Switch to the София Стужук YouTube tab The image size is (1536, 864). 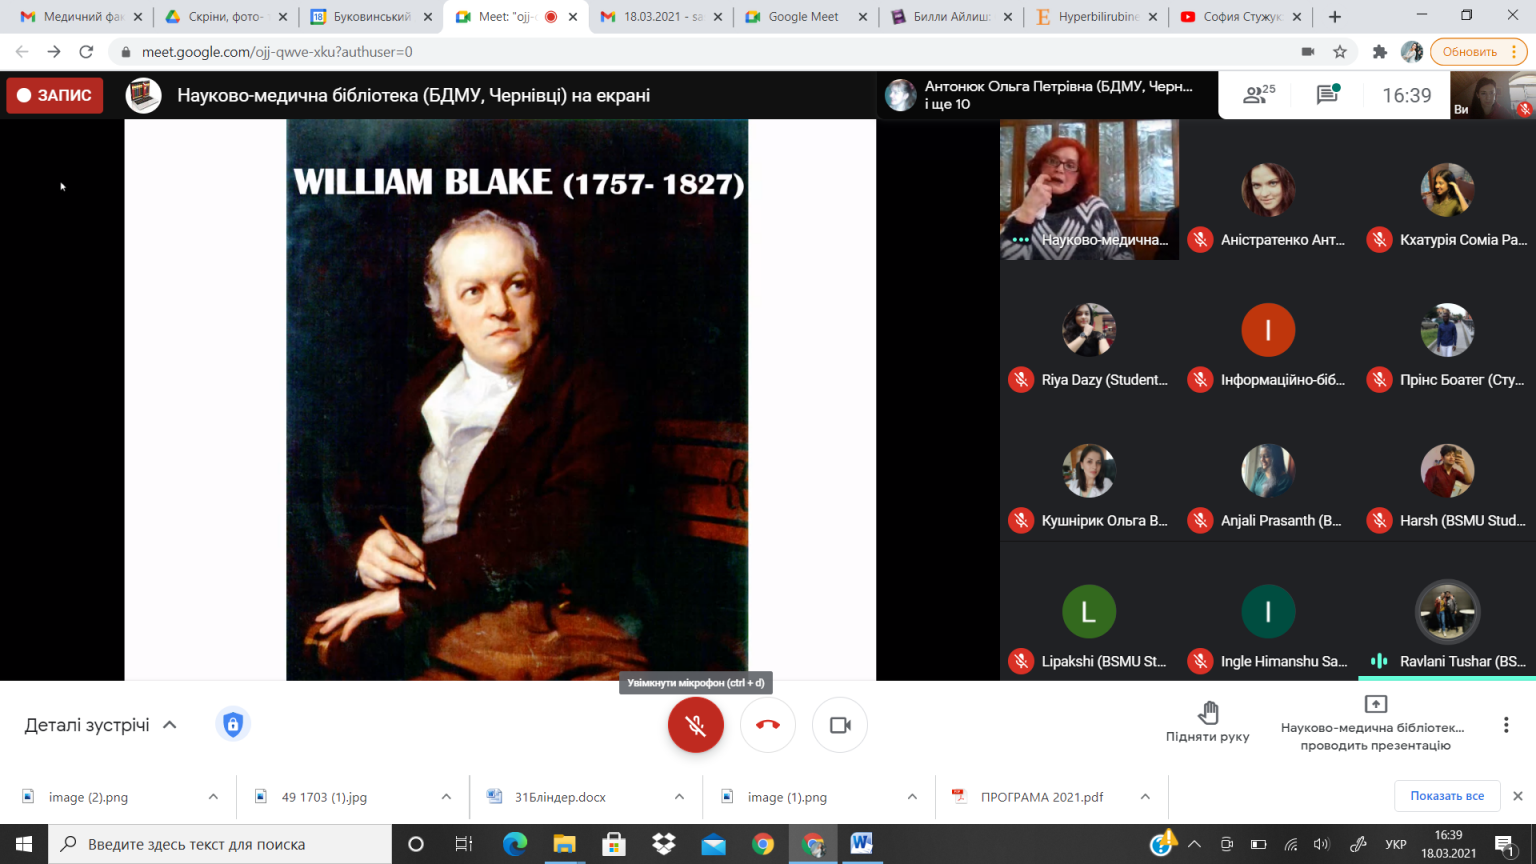[1240, 17]
